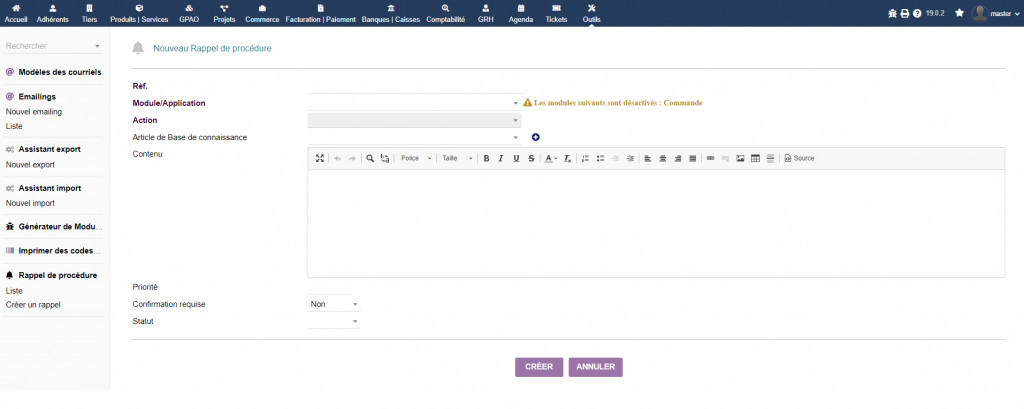Insert a link in the editor
The image size is (1024, 409).
(x=711, y=158)
